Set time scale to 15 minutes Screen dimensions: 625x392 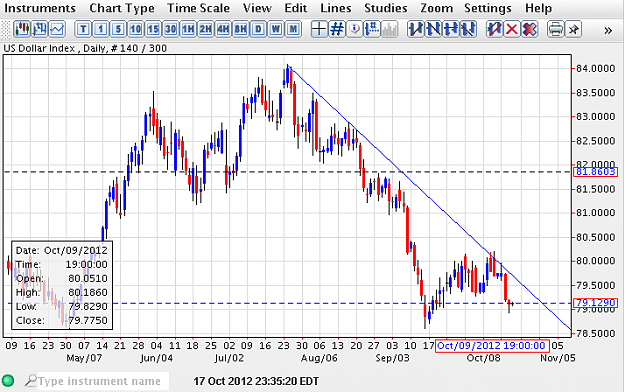pyautogui.click(x=153, y=29)
